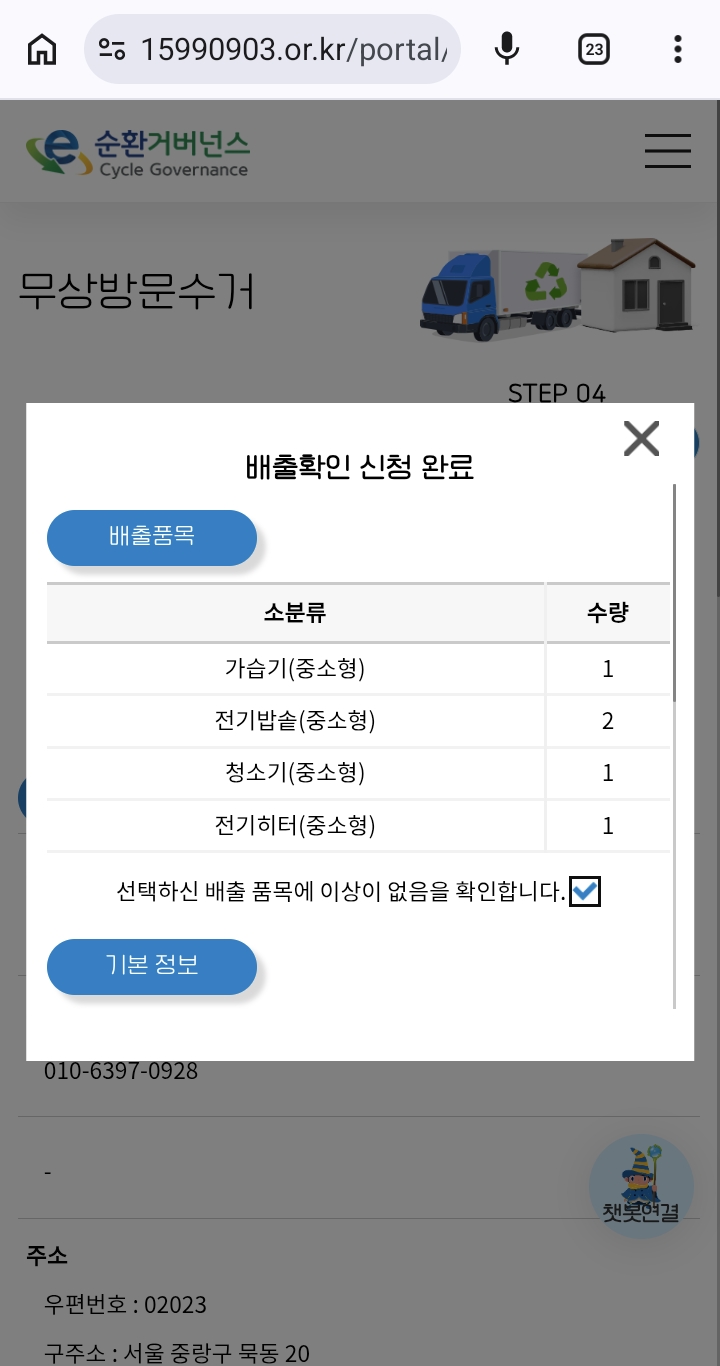Screen dimensions: 720x1366
Task: Tap the browser home icon
Action: click(41, 49)
